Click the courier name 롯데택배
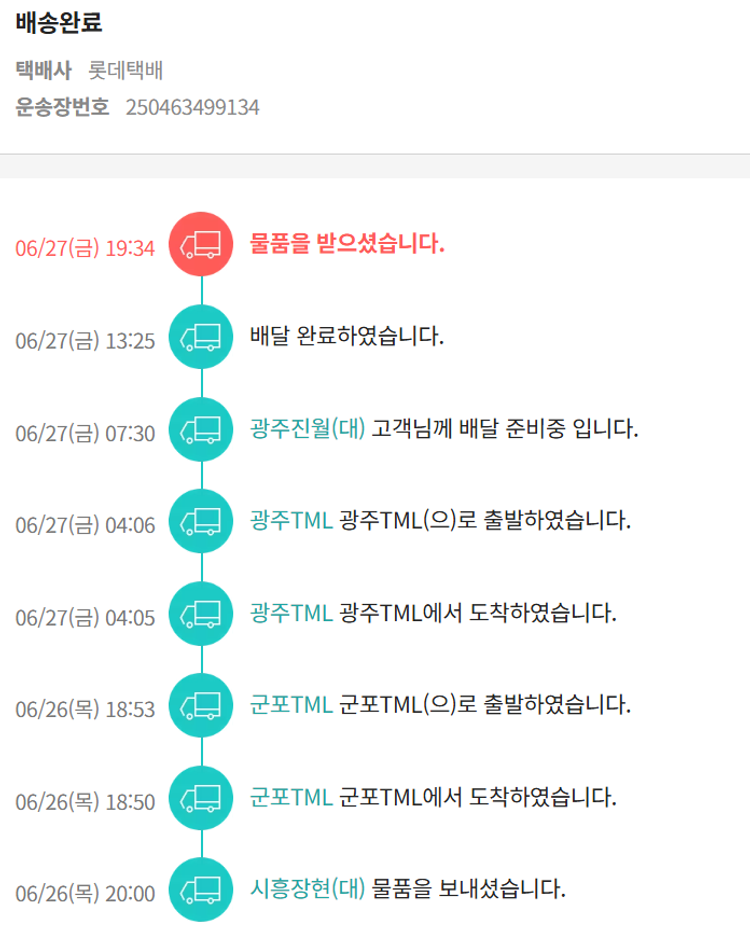Screen dimensions: 750x930 coord(126,71)
